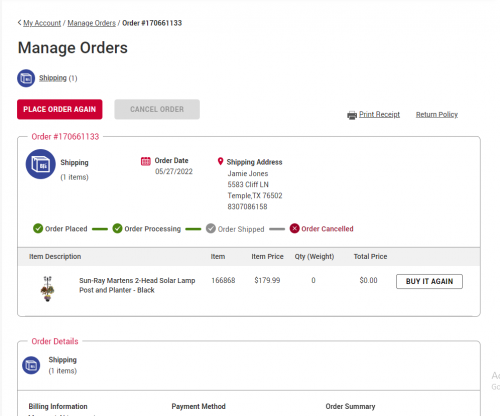This screenshot has height=416, width=500.
Task: Click the order date 05/27/2022
Action: click(174, 171)
